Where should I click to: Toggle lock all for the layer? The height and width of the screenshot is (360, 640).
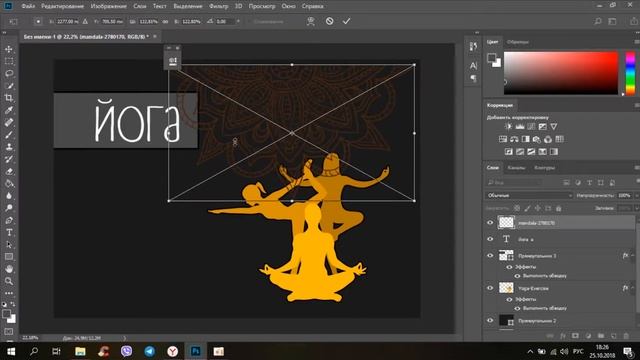559,208
